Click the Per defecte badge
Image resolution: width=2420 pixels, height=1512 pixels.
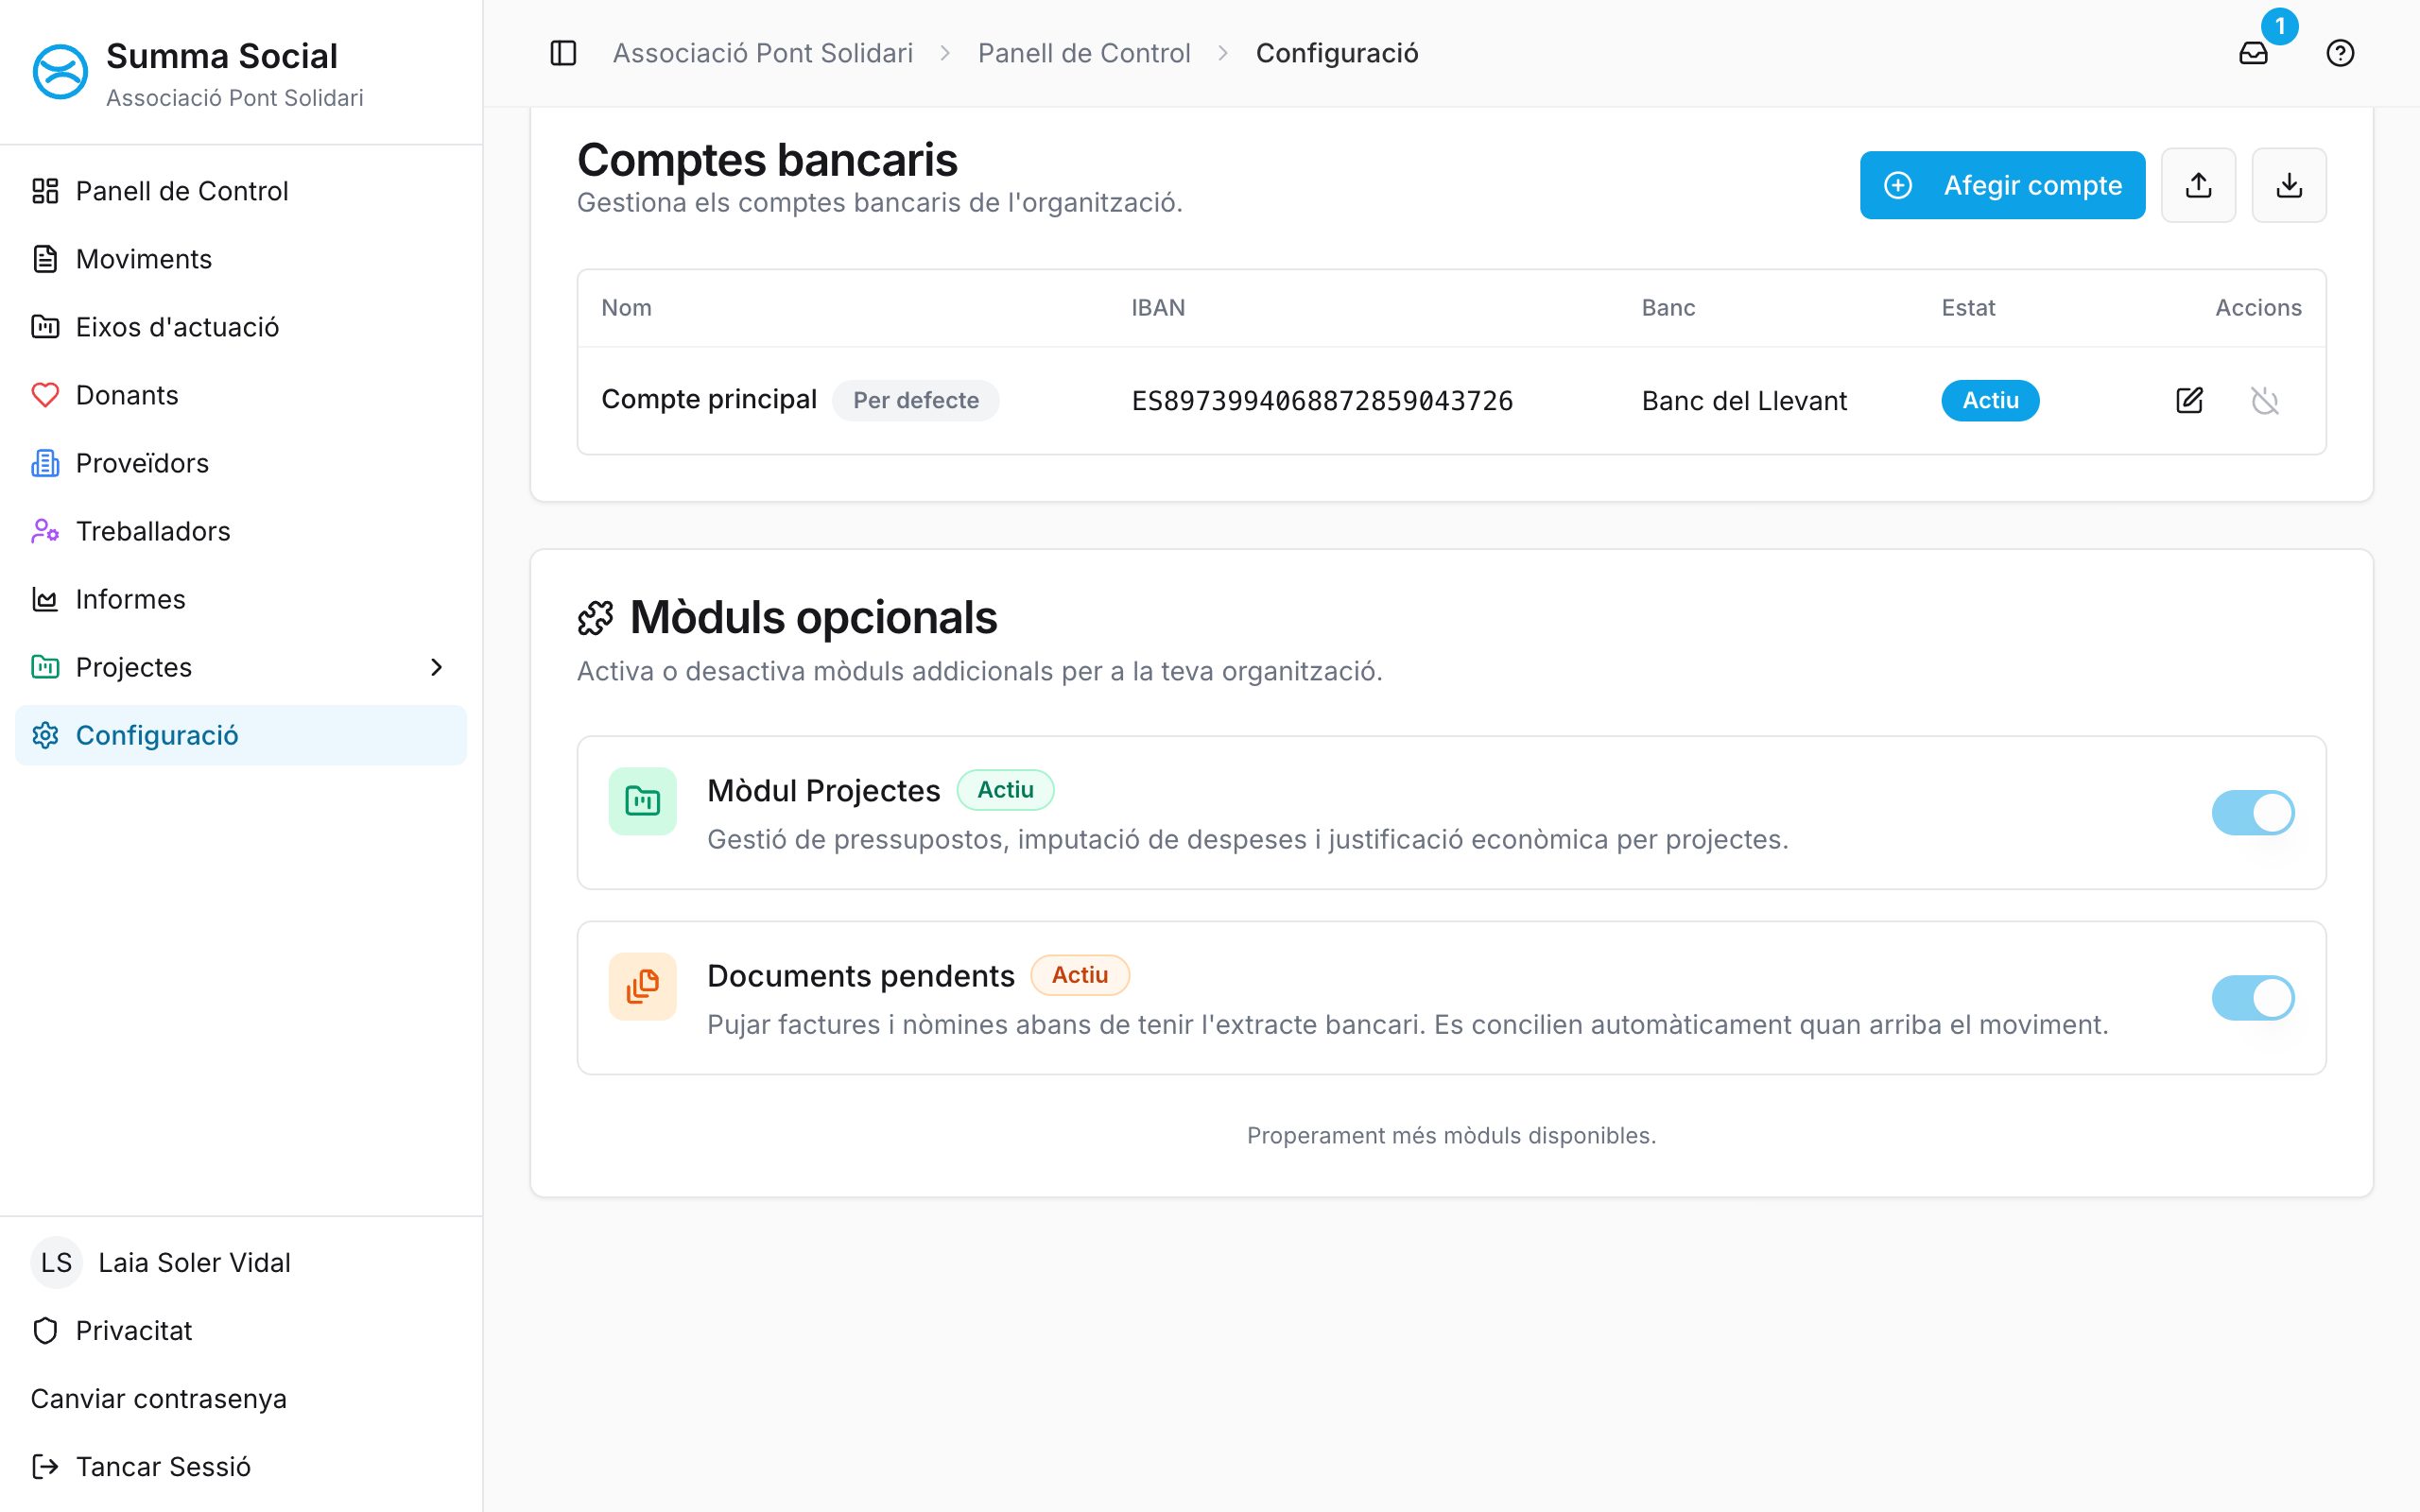(915, 400)
